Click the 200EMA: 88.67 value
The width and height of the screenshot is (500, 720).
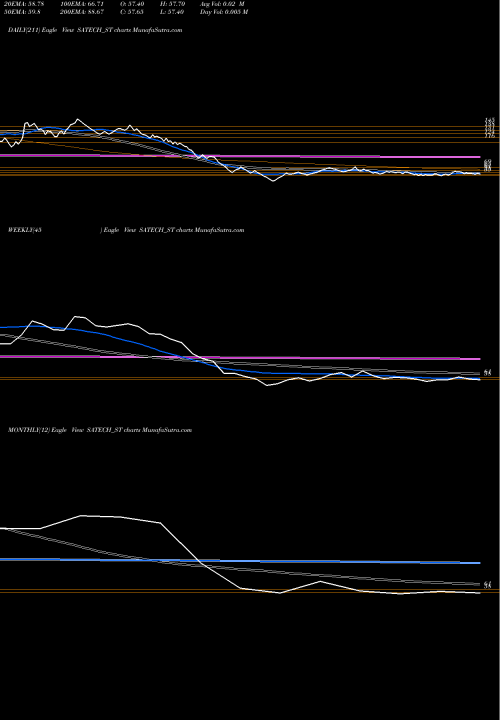click(84, 12)
